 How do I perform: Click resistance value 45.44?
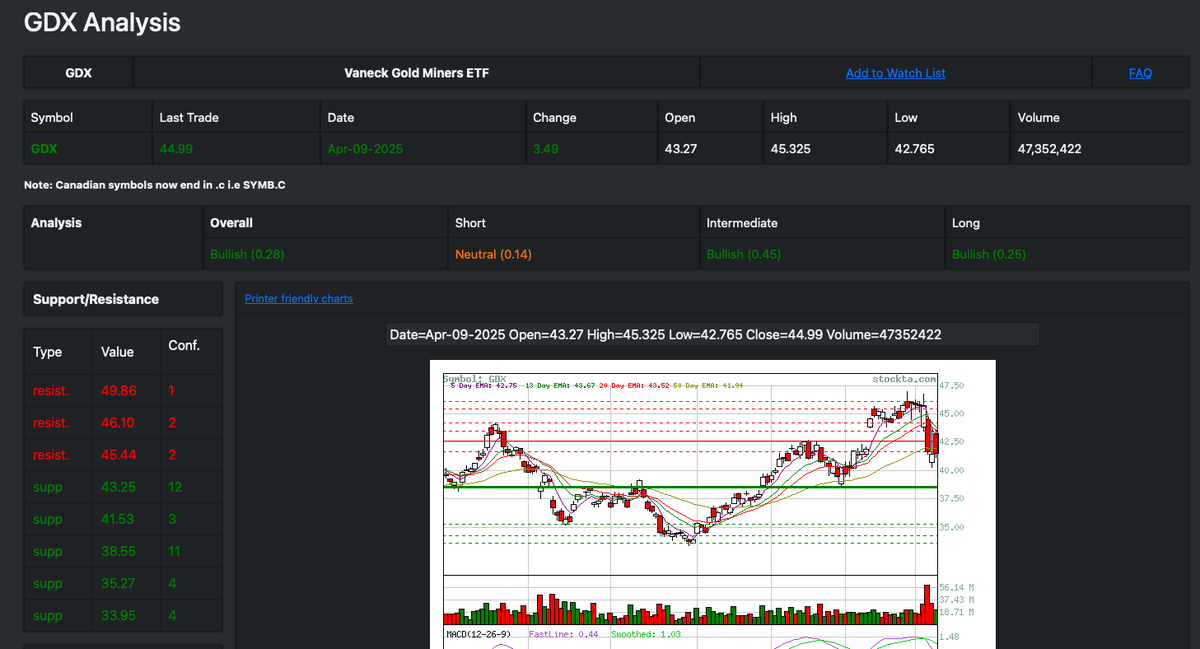pos(119,455)
